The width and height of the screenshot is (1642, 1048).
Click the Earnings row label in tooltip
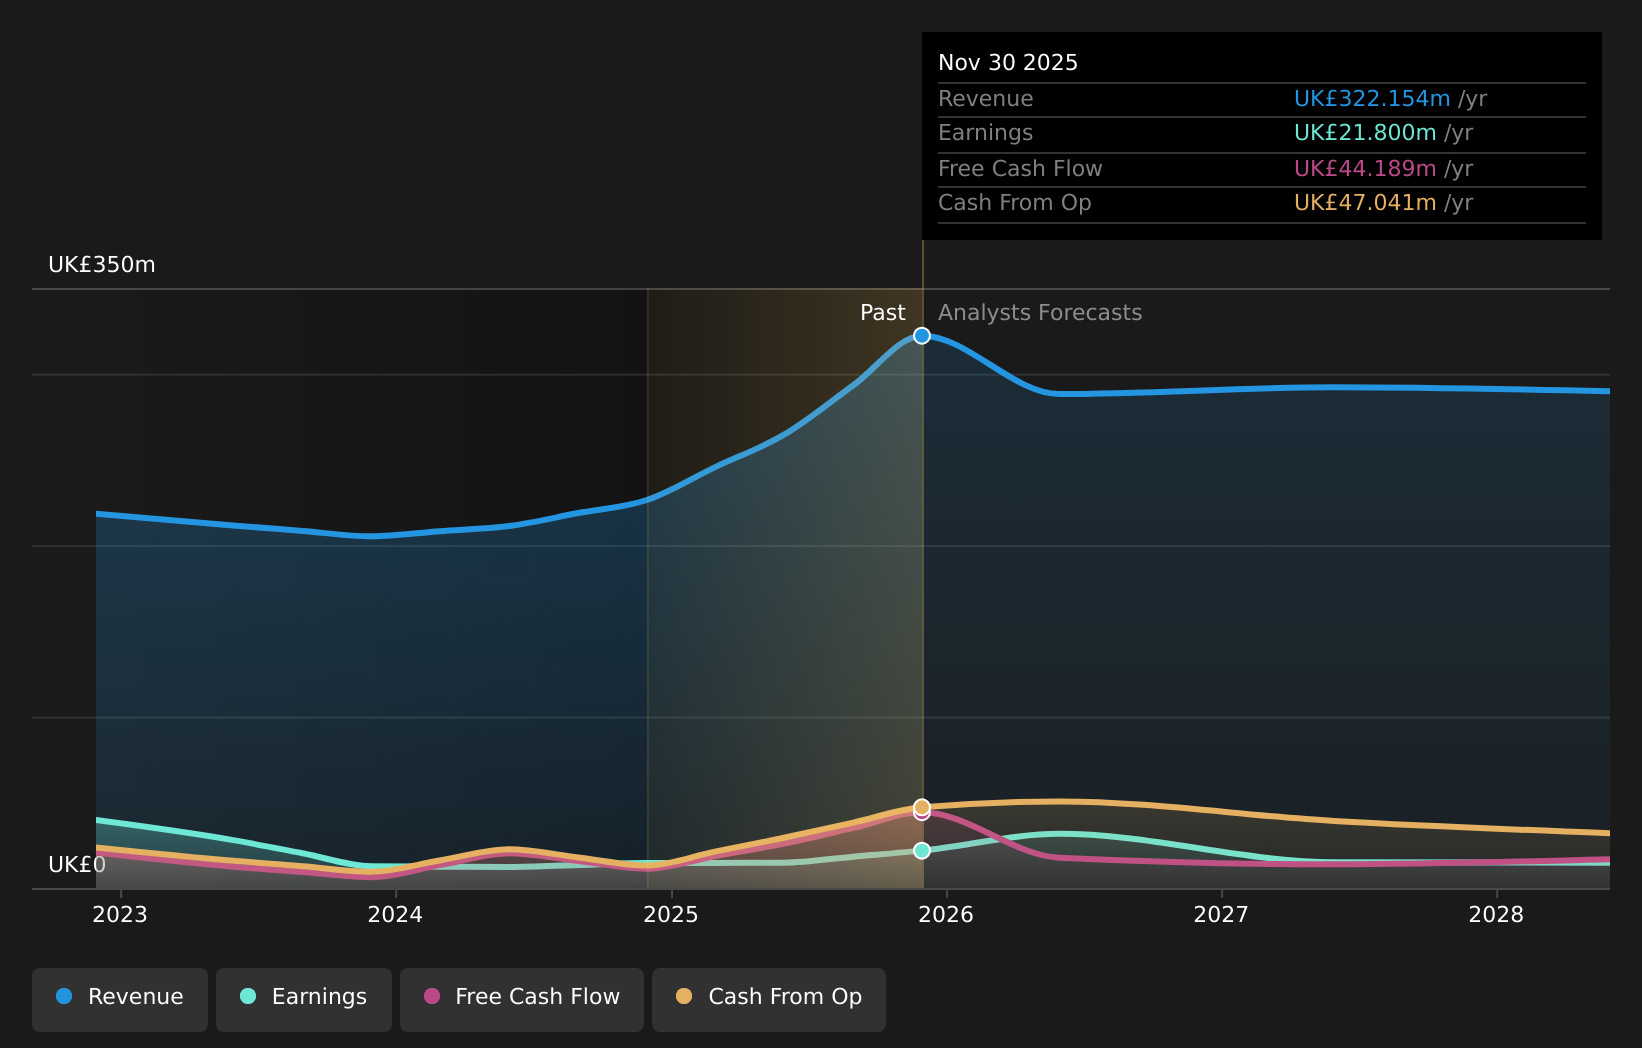(986, 133)
